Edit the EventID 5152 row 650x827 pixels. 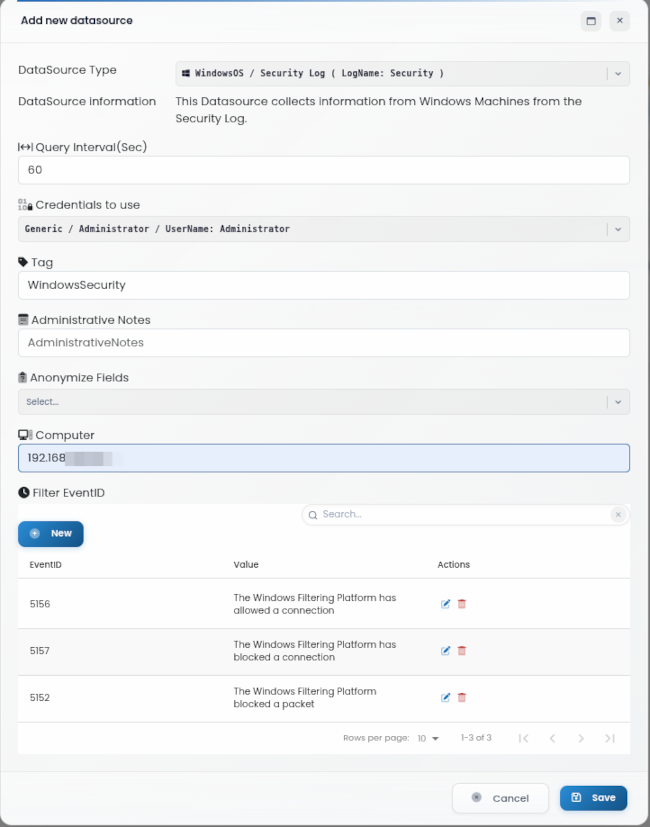click(445, 698)
